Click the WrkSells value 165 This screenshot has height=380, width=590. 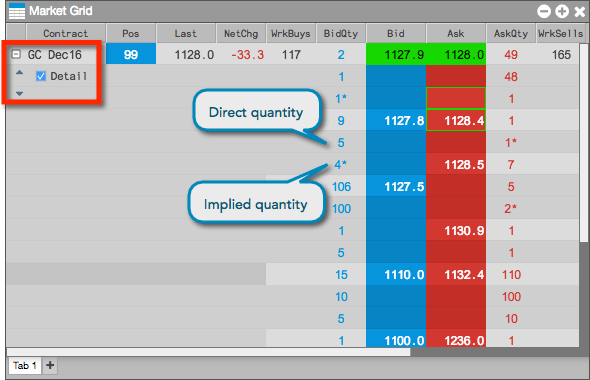click(x=561, y=55)
